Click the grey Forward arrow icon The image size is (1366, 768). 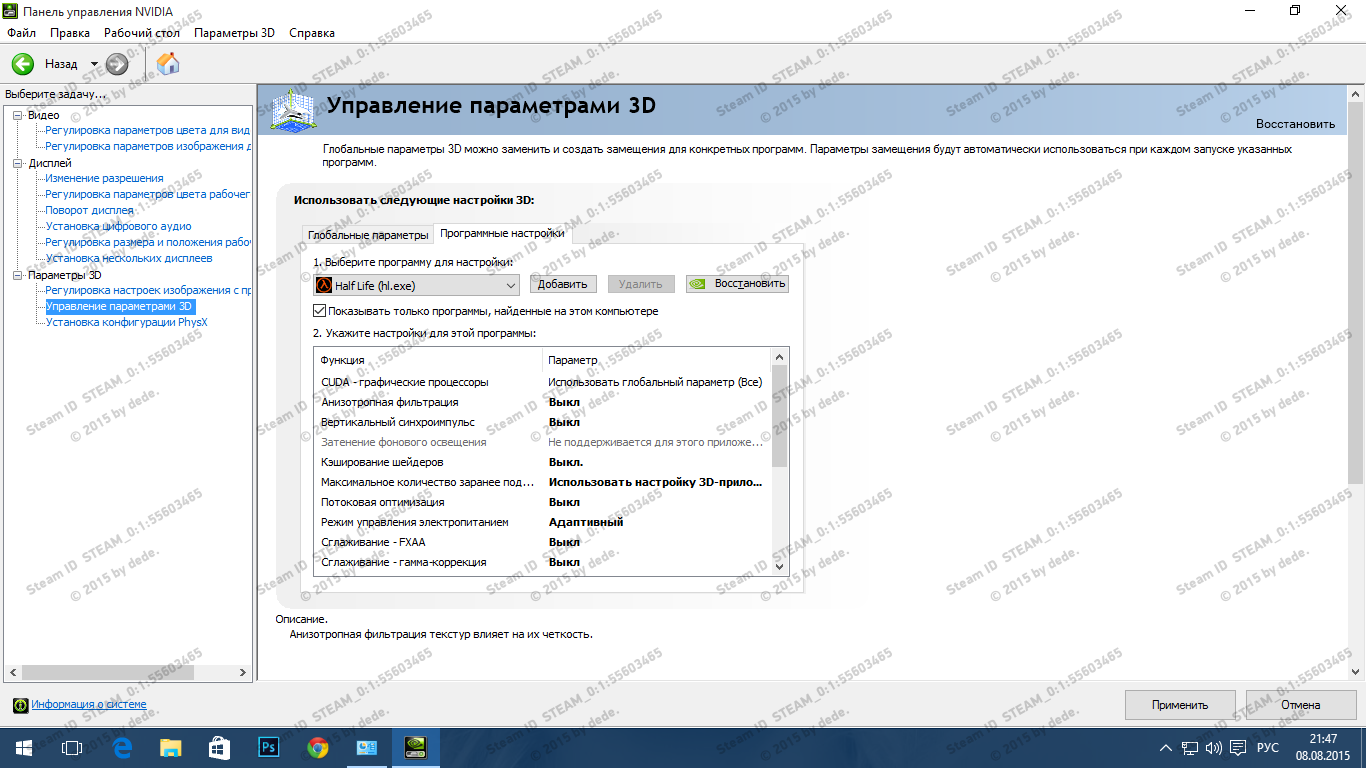coord(117,64)
